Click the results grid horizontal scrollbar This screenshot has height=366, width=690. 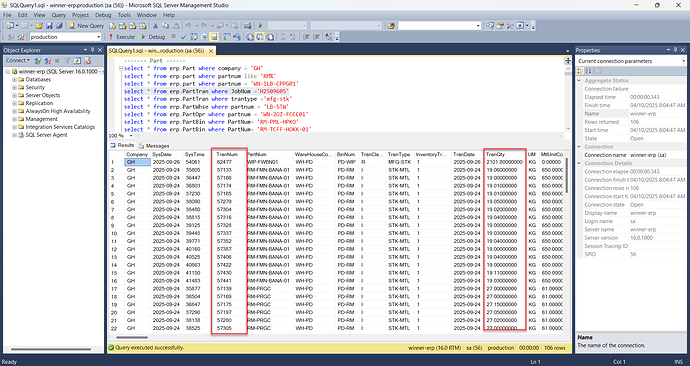click(x=132, y=337)
